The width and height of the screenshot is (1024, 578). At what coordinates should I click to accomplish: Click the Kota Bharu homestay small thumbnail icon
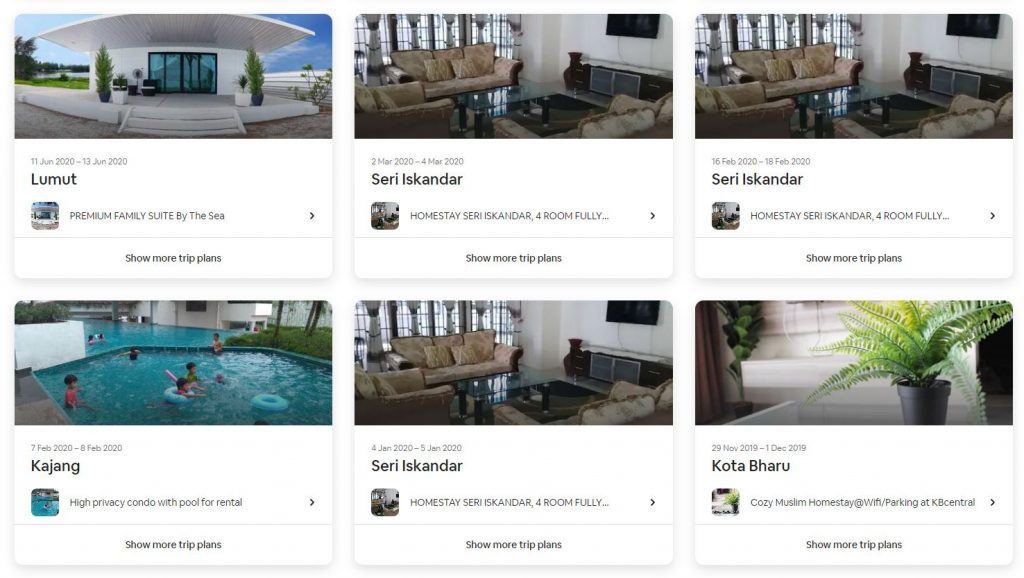pos(726,502)
